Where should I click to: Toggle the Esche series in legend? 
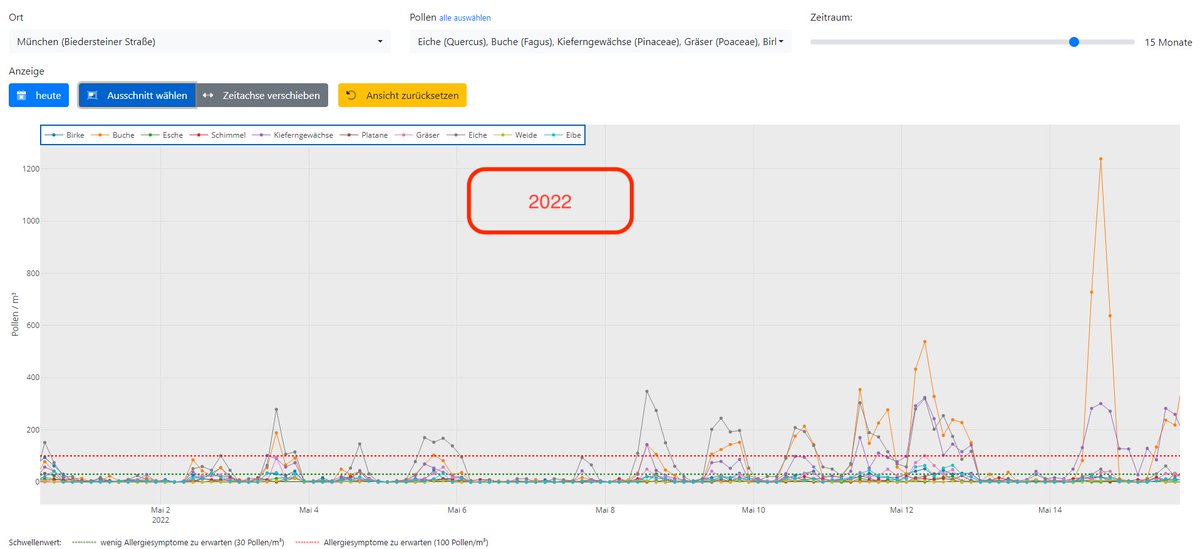point(161,134)
